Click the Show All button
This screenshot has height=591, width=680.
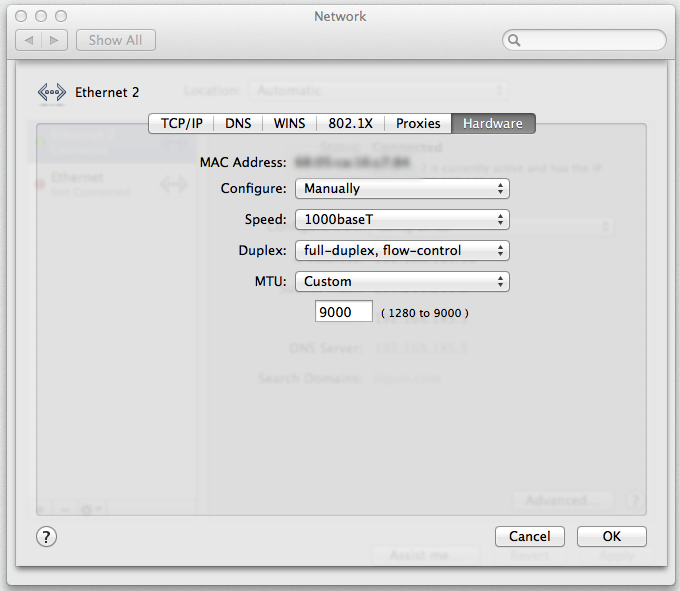click(x=116, y=40)
